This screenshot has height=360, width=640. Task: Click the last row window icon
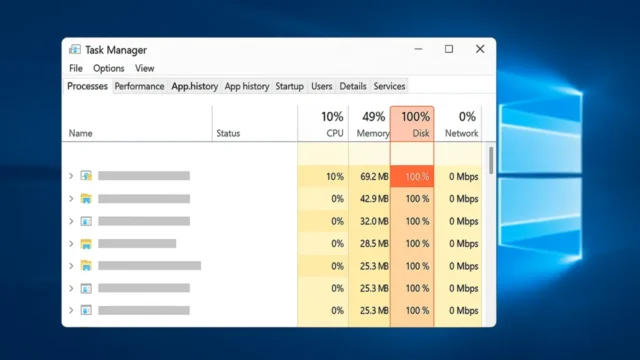click(86, 310)
